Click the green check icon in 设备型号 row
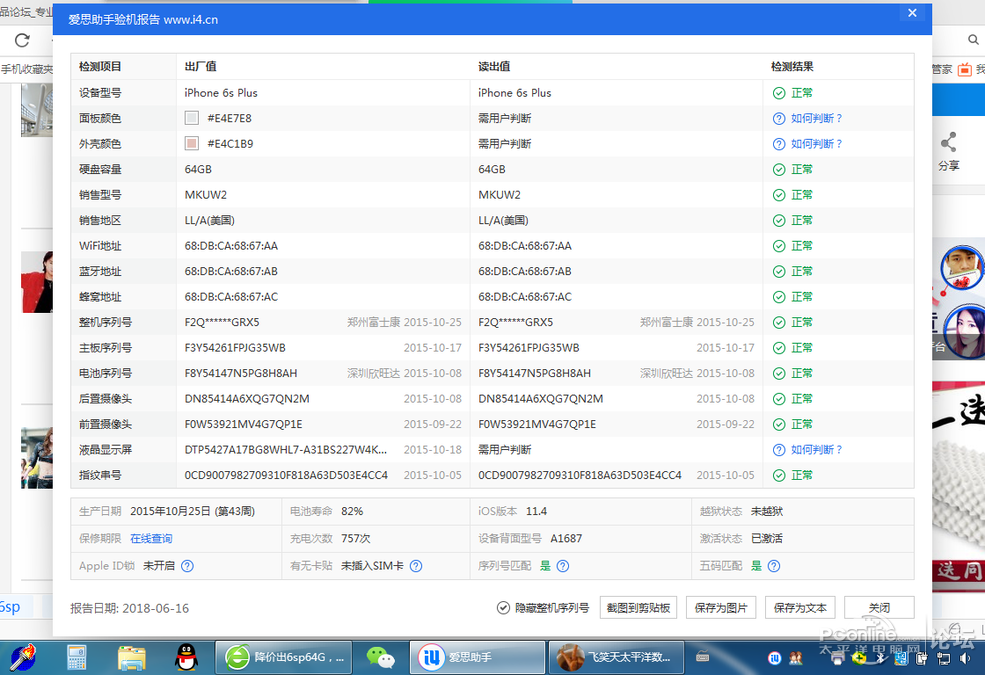985x675 pixels. click(x=779, y=93)
